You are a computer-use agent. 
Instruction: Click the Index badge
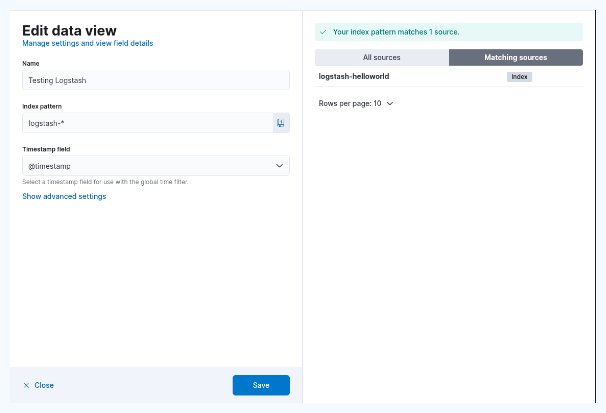click(519, 76)
